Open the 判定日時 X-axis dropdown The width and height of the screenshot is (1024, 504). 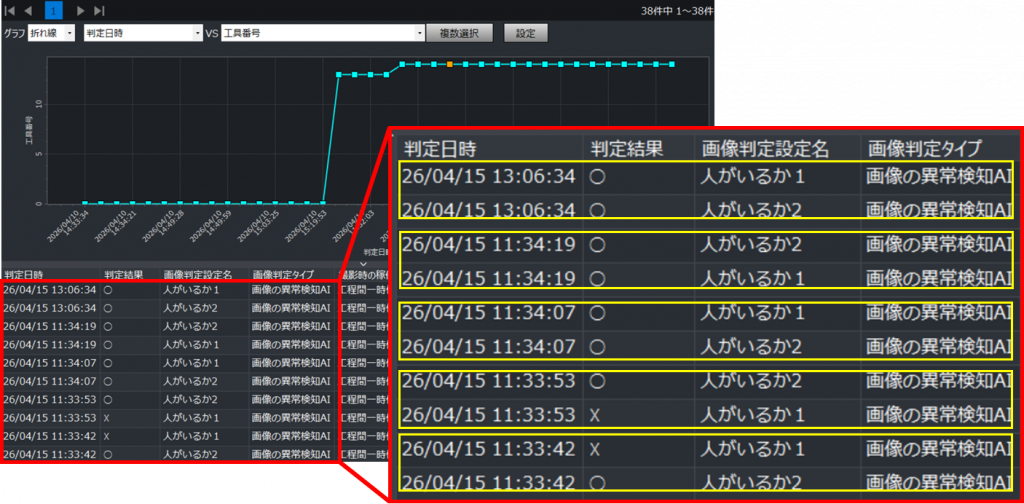pos(142,33)
